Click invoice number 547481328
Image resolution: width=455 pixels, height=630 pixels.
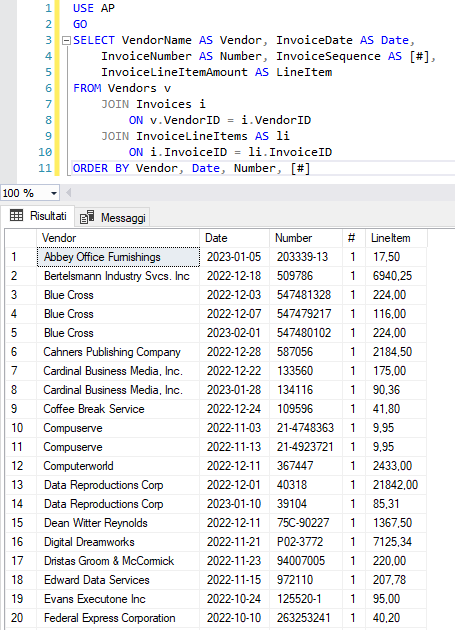(x=305, y=295)
